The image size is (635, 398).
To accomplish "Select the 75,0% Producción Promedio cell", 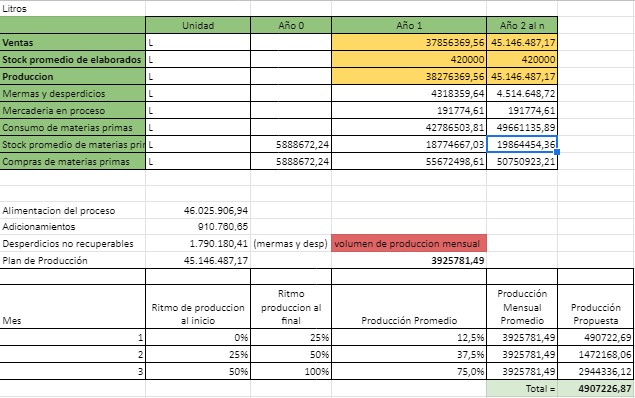I will 409,371.
